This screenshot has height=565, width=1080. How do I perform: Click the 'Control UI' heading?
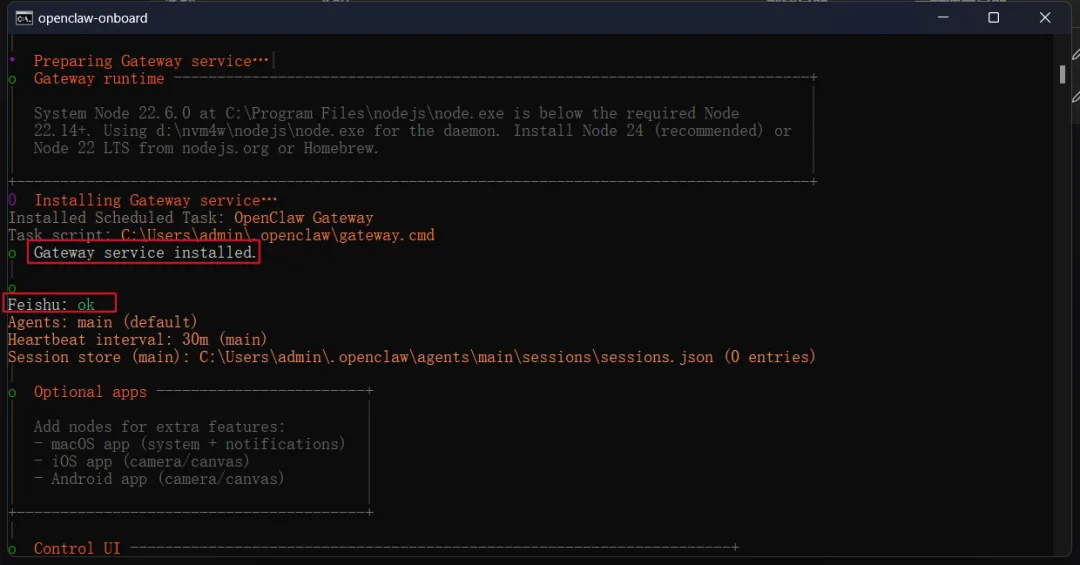pos(77,548)
